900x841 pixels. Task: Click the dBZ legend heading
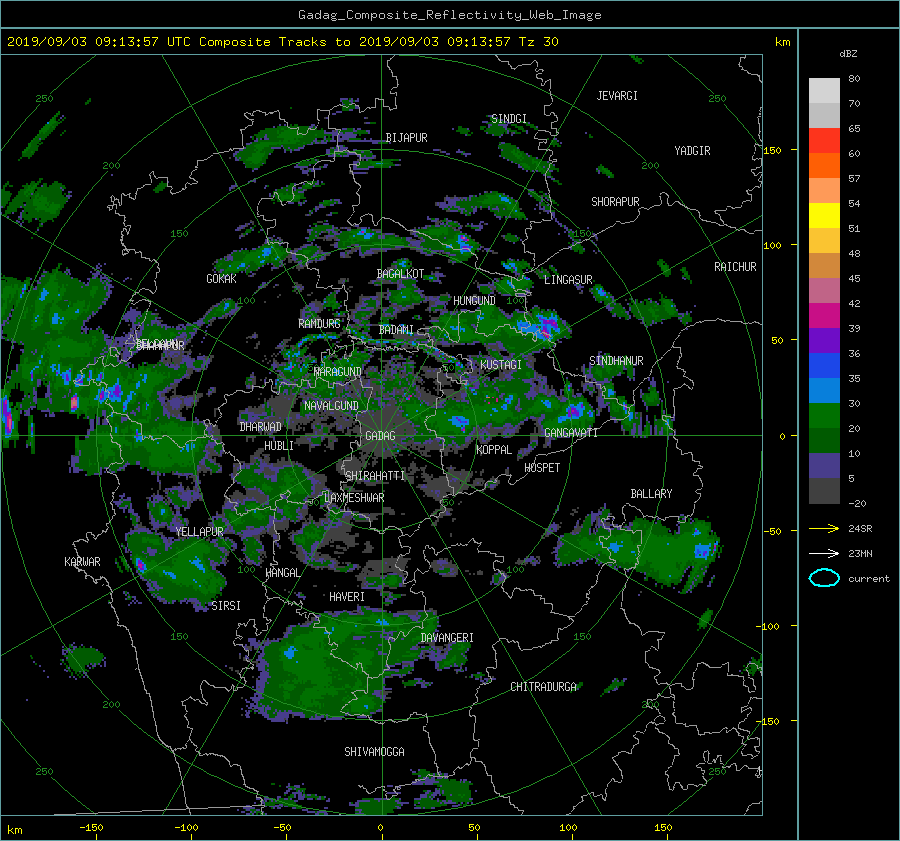tap(848, 54)
